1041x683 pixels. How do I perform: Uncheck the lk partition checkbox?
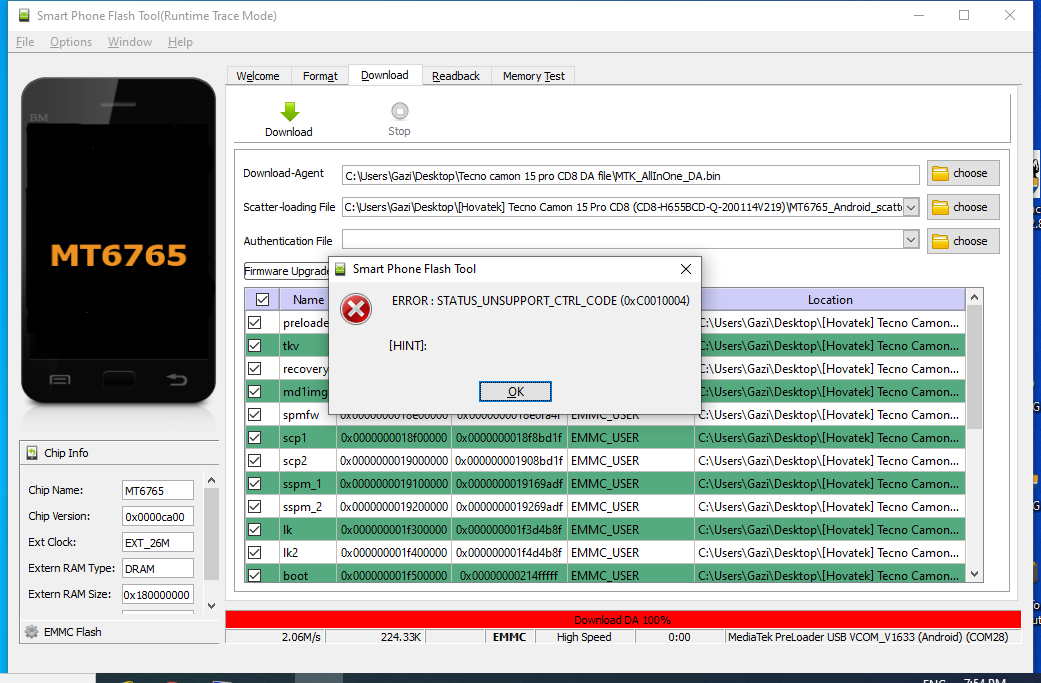(x=254, y=530)
